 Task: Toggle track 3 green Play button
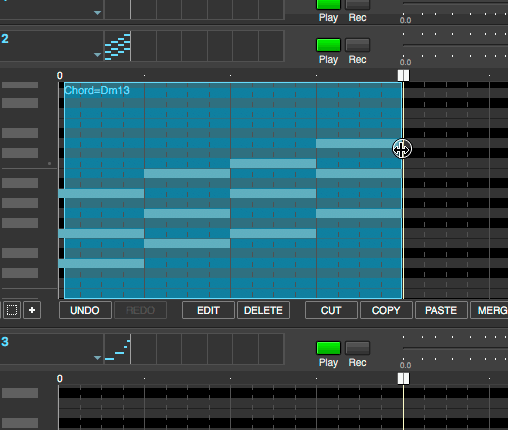[328, 348]
